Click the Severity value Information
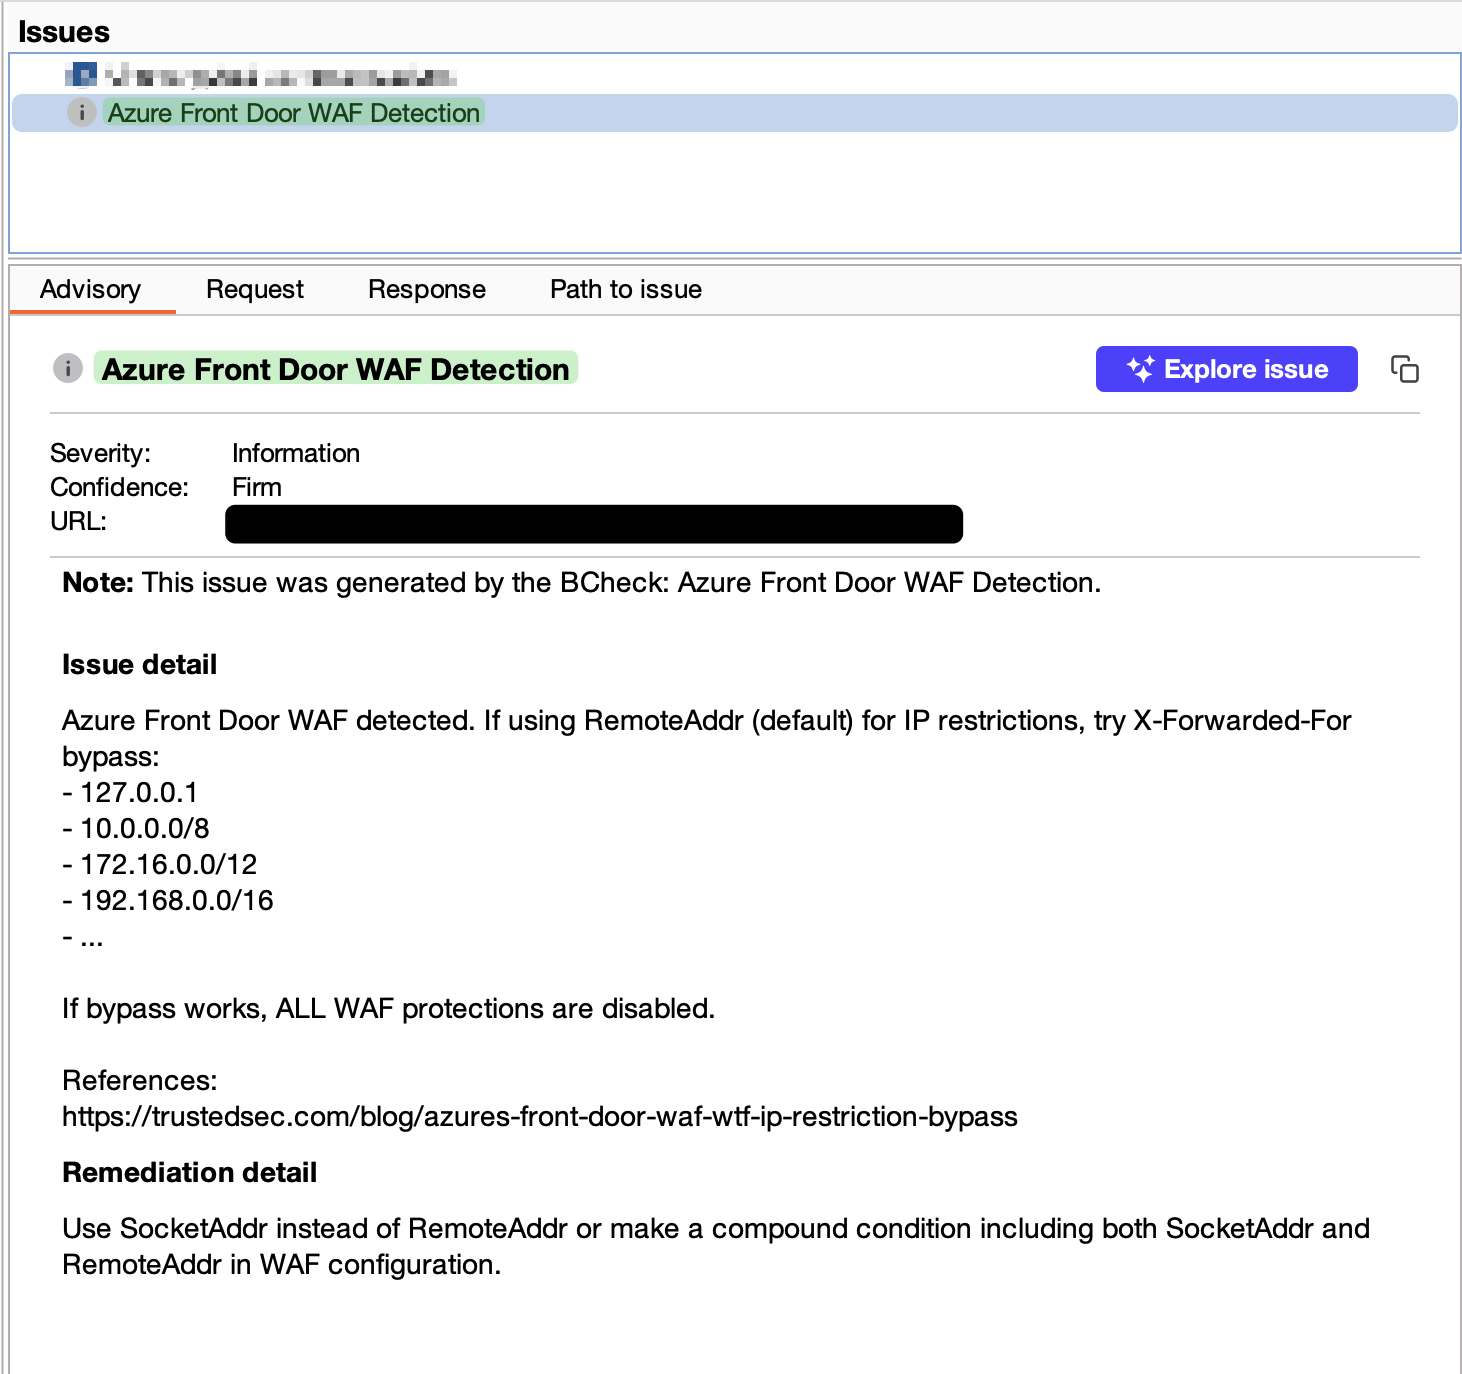The height and width of the screenshot is (1374, 1462). (296, 453)
